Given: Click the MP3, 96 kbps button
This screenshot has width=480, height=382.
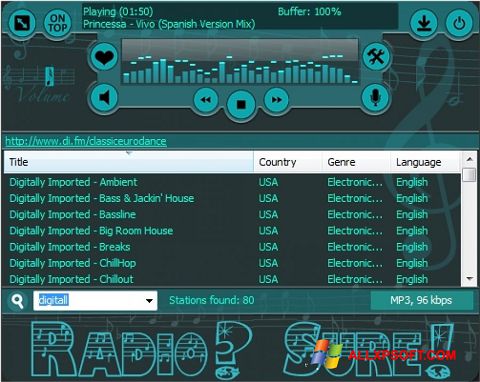Looking at the screenshot, I should [x=421, y=300].
